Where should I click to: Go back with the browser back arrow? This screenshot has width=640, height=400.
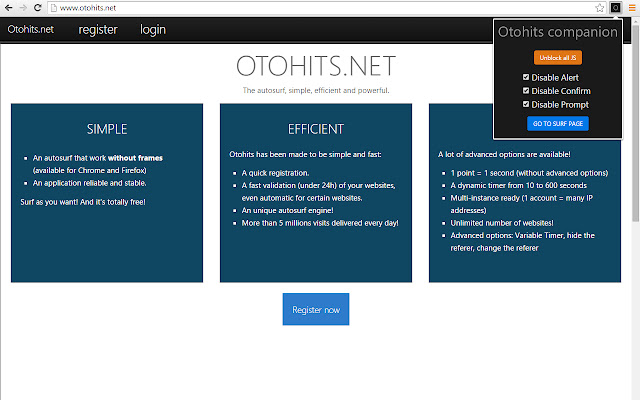click(x=8, y=8)
